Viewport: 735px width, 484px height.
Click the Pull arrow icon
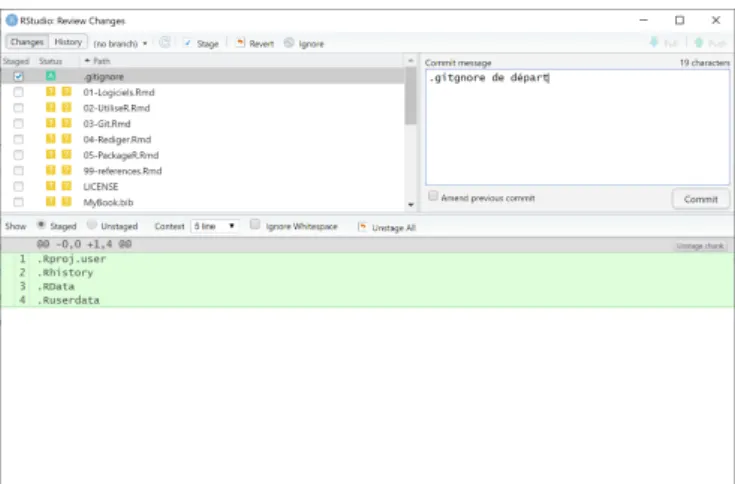tap(654, 43)
